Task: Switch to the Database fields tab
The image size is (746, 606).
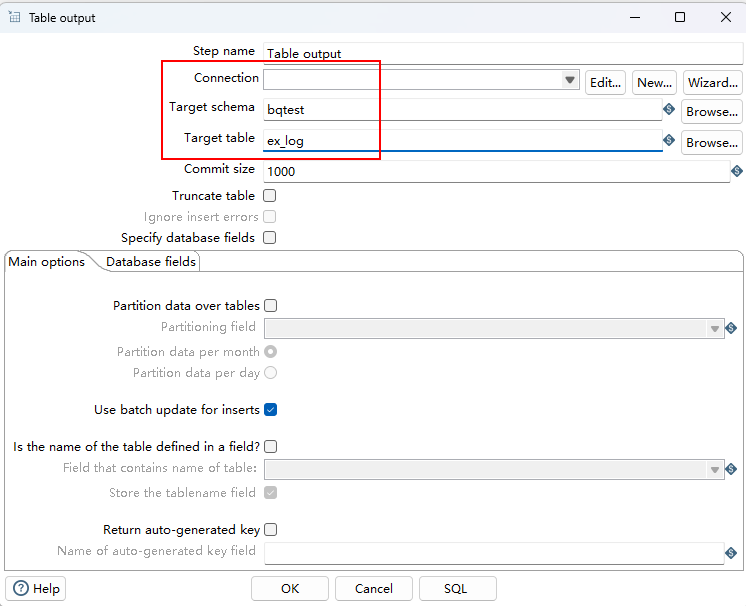Action: pos(151,262)
